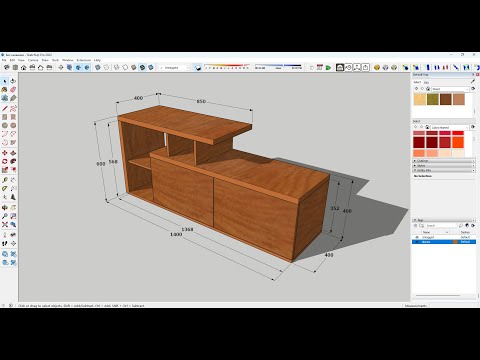Adjust the shadow date slider
Viewport: 480px width, 360px height.
pos(227,67)
